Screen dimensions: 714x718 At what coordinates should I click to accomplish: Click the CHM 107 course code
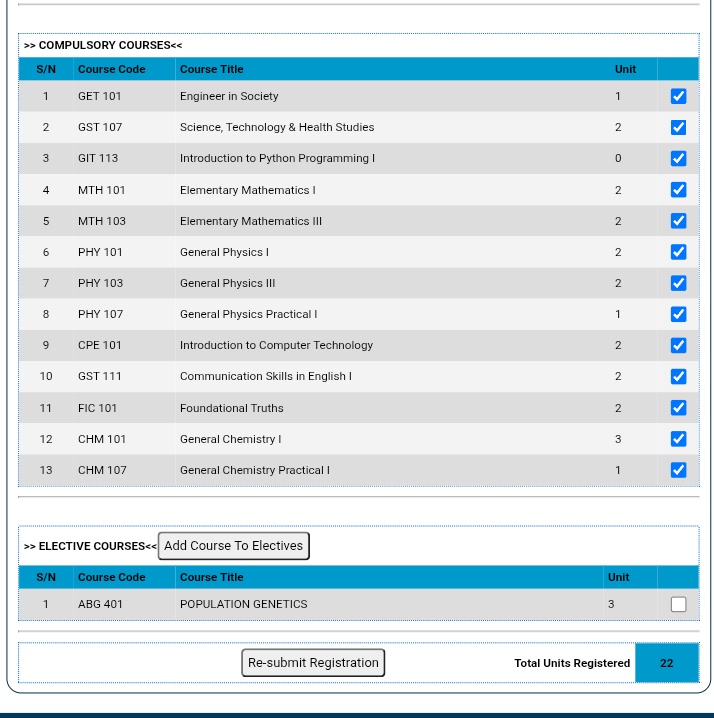102,470
